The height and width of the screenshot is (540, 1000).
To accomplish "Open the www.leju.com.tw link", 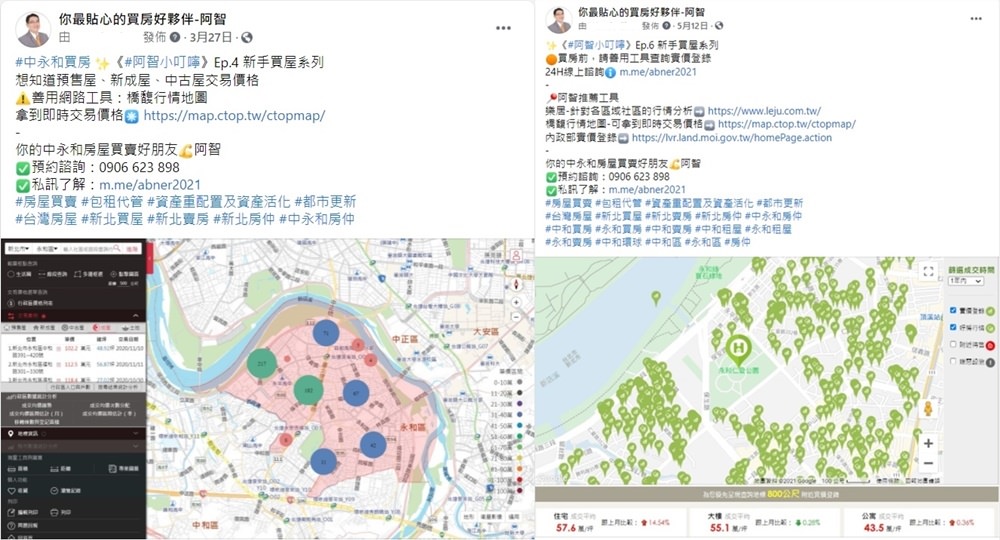I will (x=764, y=111).
